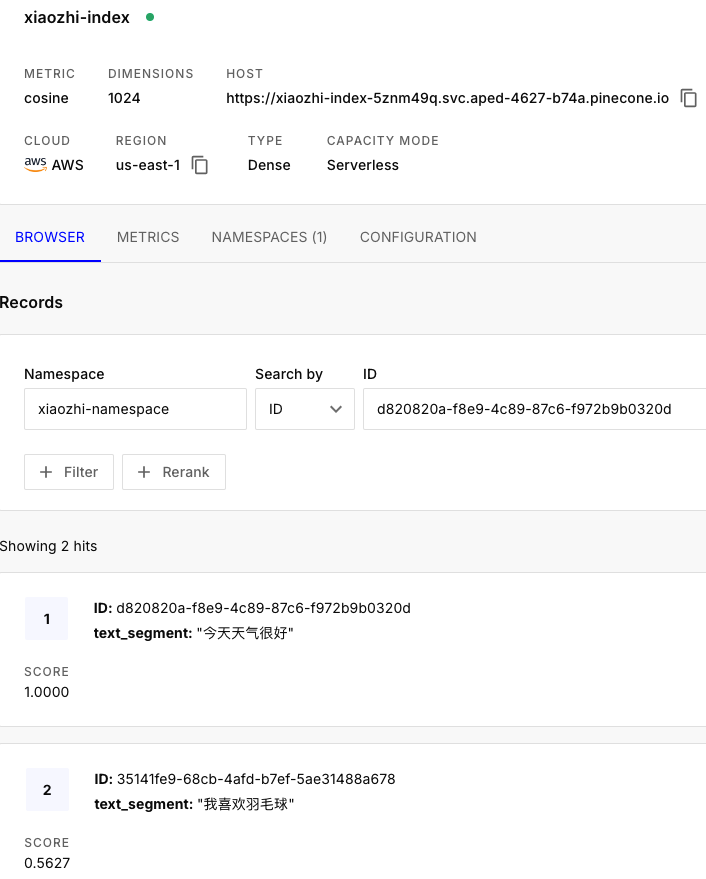Image resolution: width=706 pixels, height=879 pixels.
Task: Click the cosine metric value
Action: click(x=46, y=98)
